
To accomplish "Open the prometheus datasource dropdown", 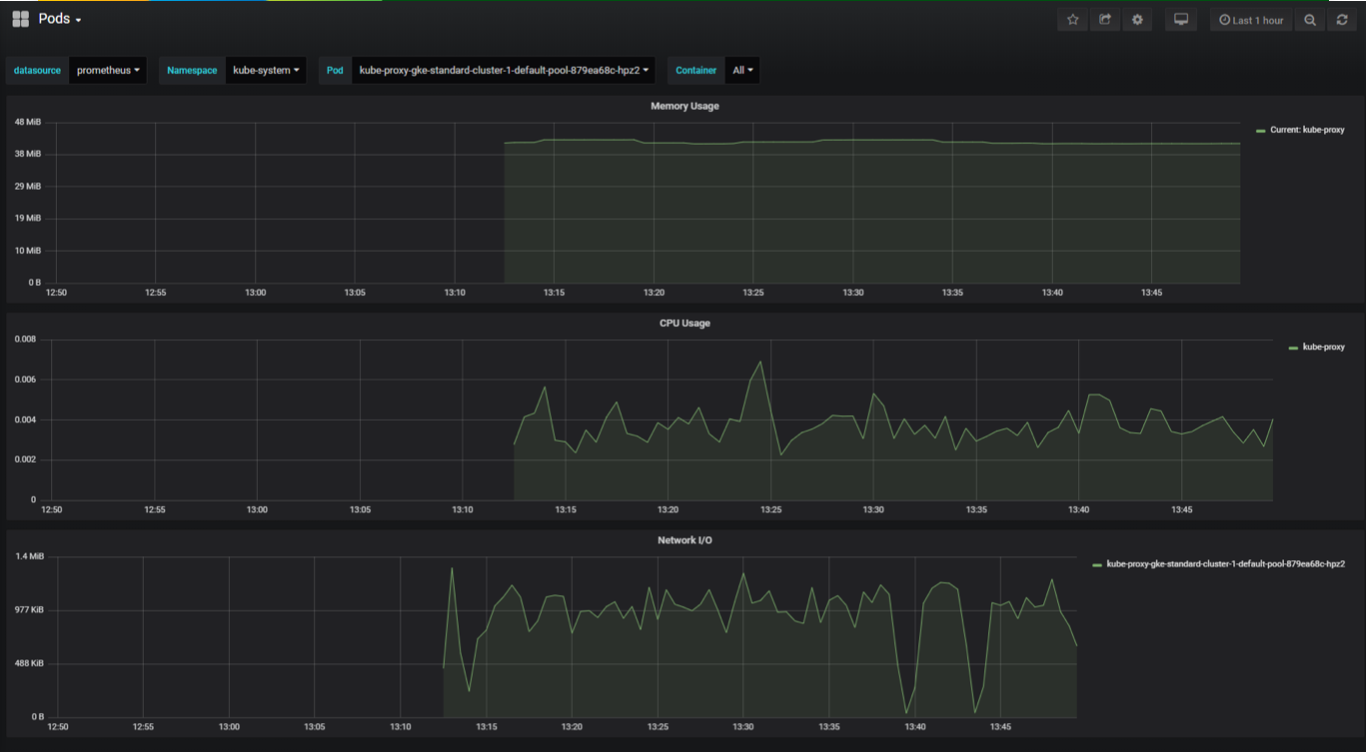I will (x=108, y=70).
